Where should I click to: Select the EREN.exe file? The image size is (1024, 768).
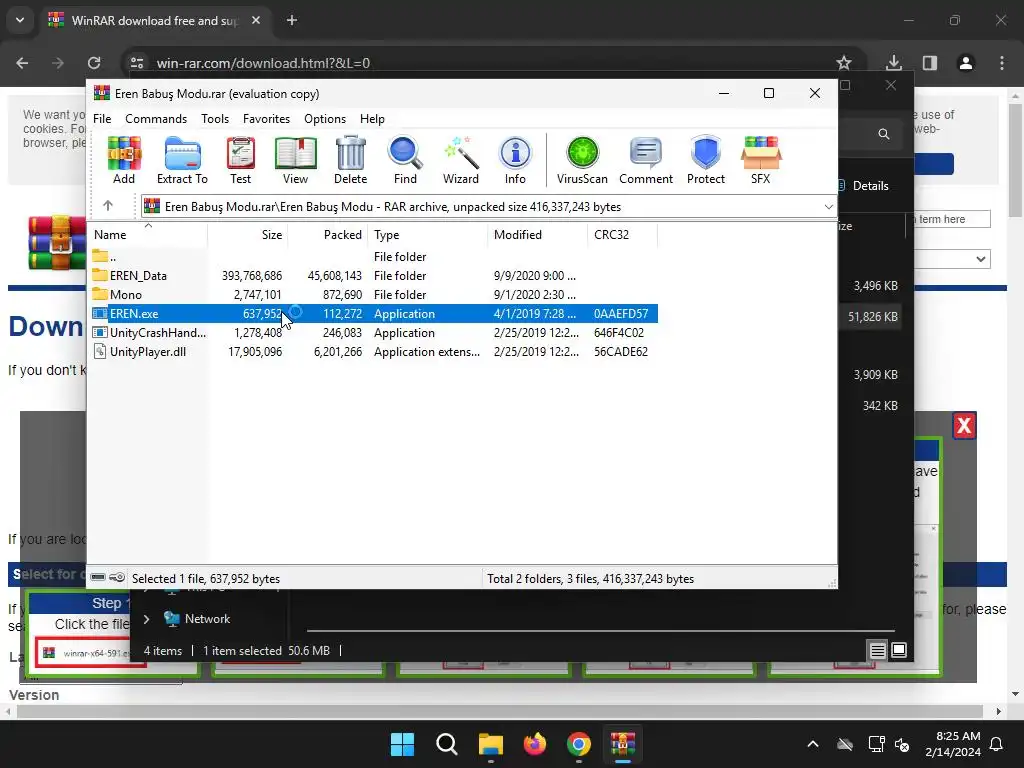pos(373,313)
